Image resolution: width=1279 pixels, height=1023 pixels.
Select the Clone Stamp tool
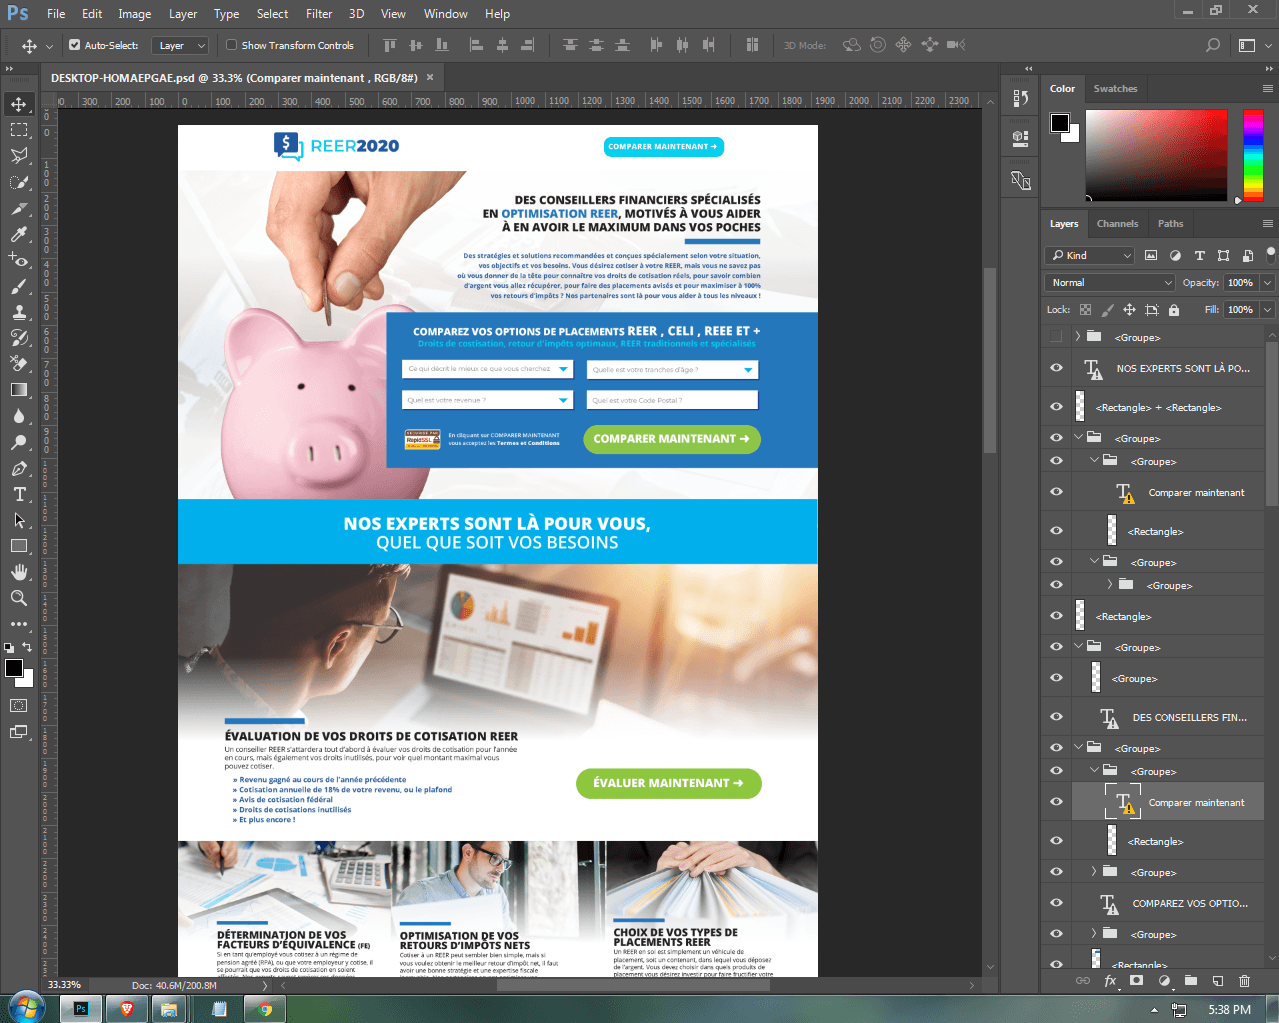[x=19, y=312]
